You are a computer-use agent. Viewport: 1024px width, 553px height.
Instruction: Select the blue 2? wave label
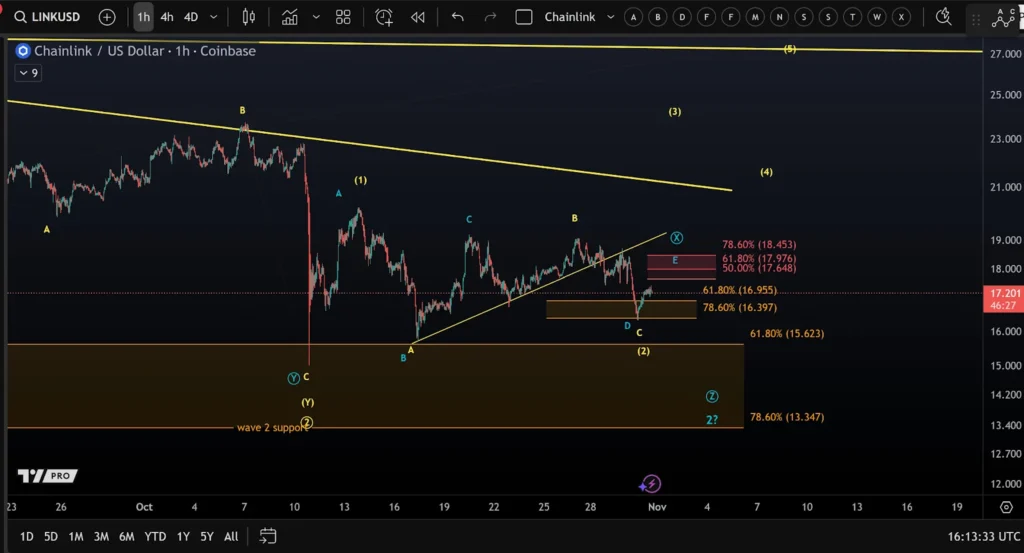coord(712,420)
